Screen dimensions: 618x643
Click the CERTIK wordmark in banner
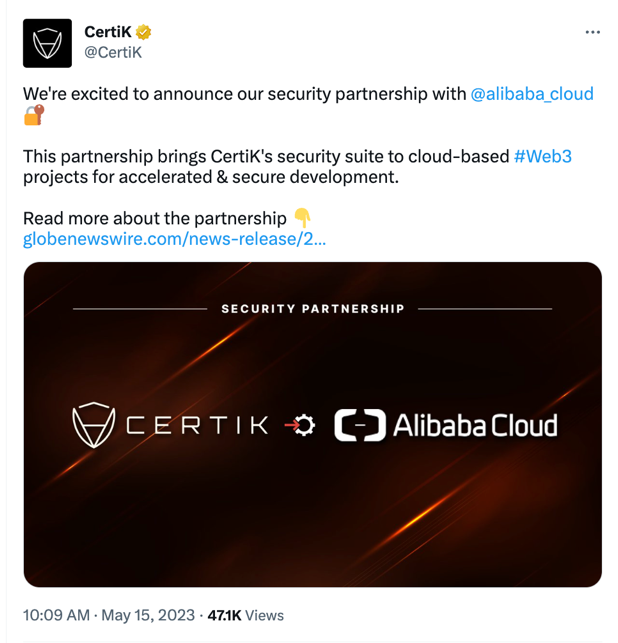(197, 426)
